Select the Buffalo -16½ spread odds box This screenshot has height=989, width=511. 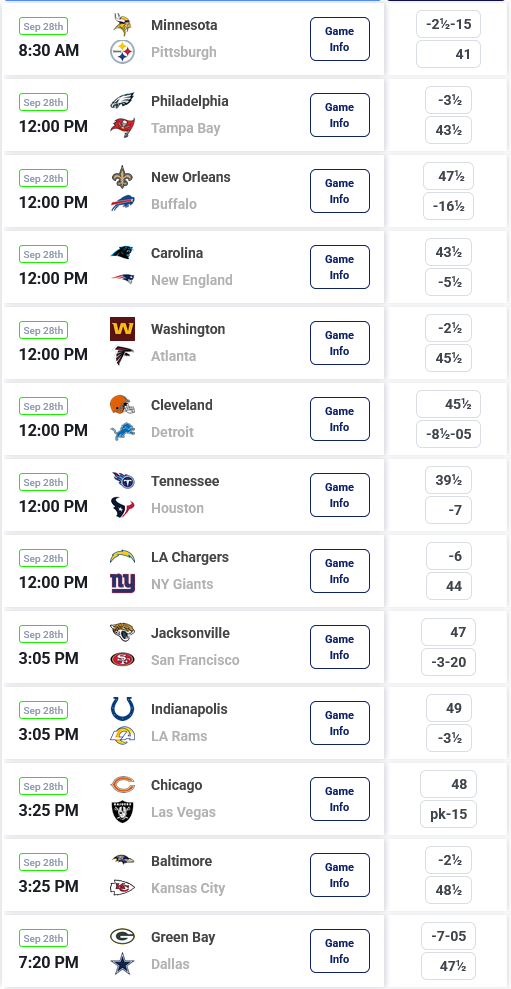(x=449, y=206)
